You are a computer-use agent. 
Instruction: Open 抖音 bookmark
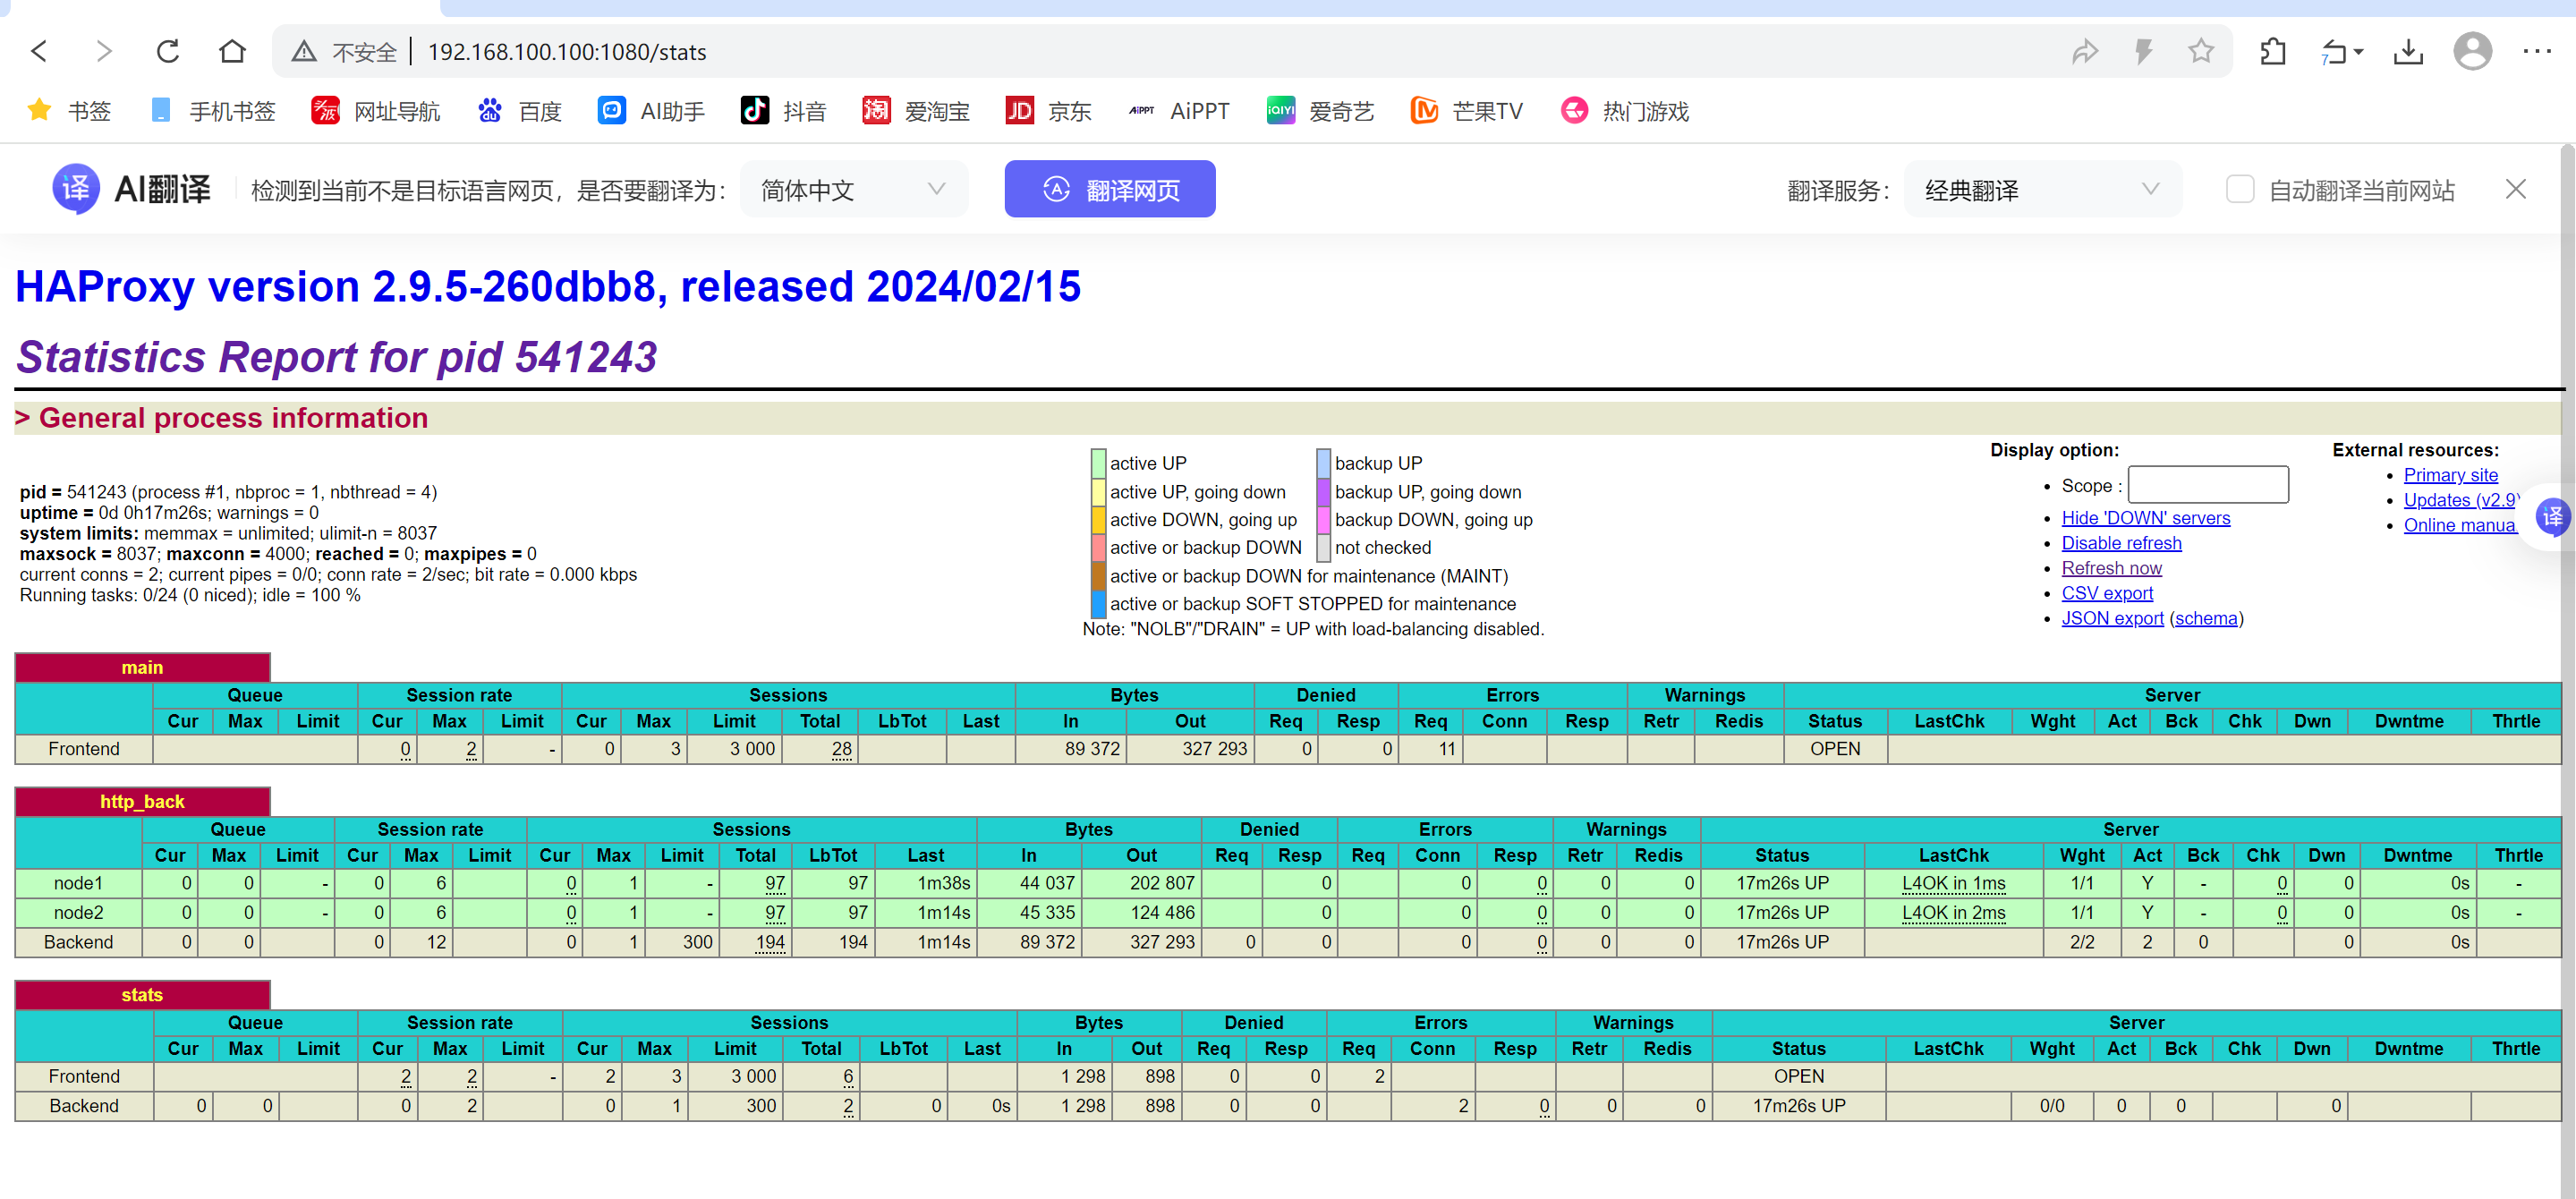783,111
